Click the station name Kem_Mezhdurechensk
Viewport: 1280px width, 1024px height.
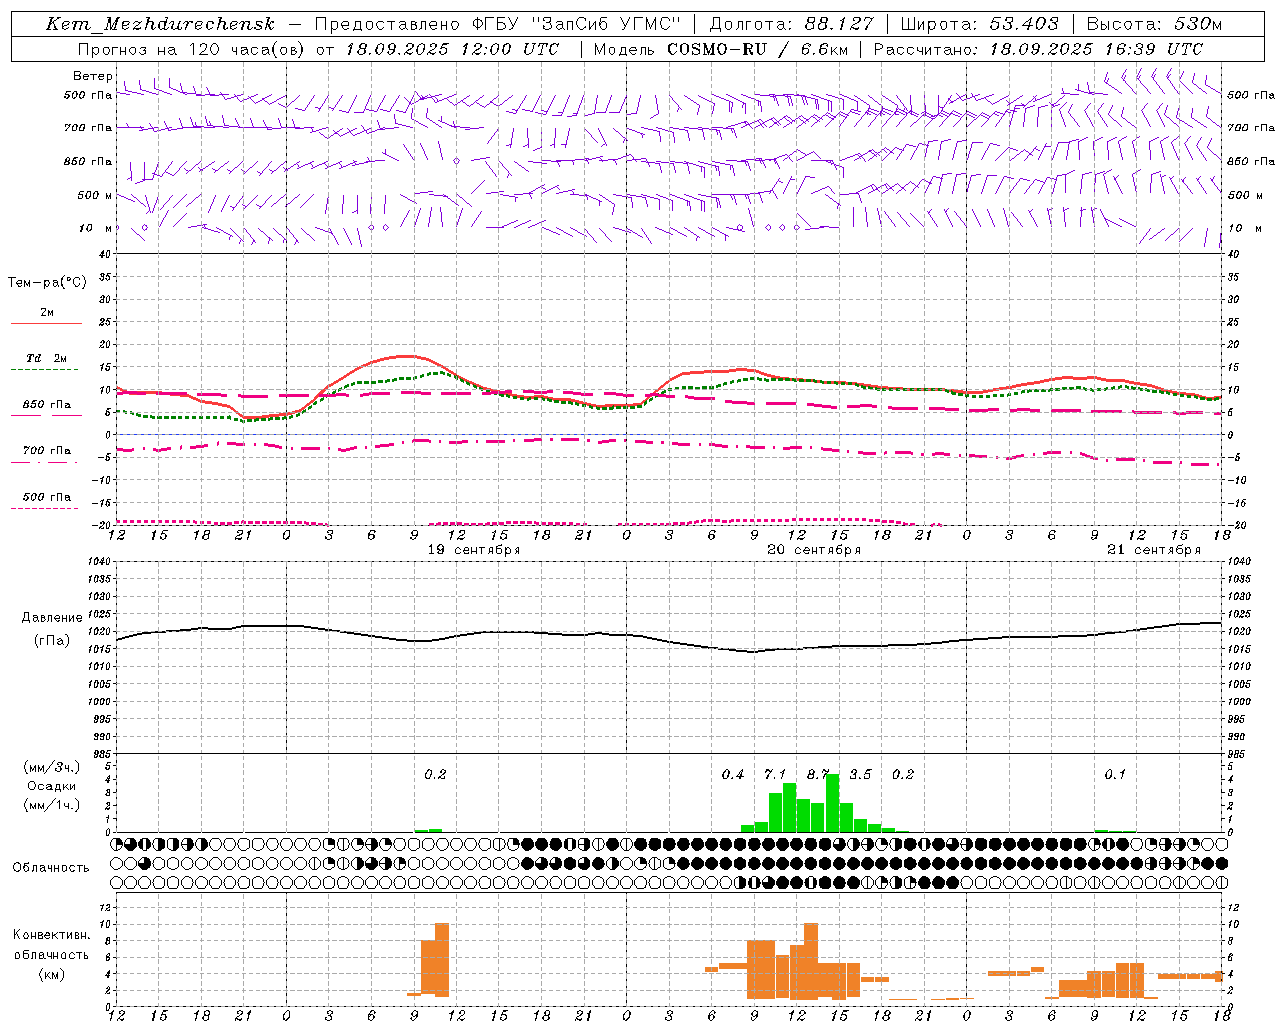(160, 24)
